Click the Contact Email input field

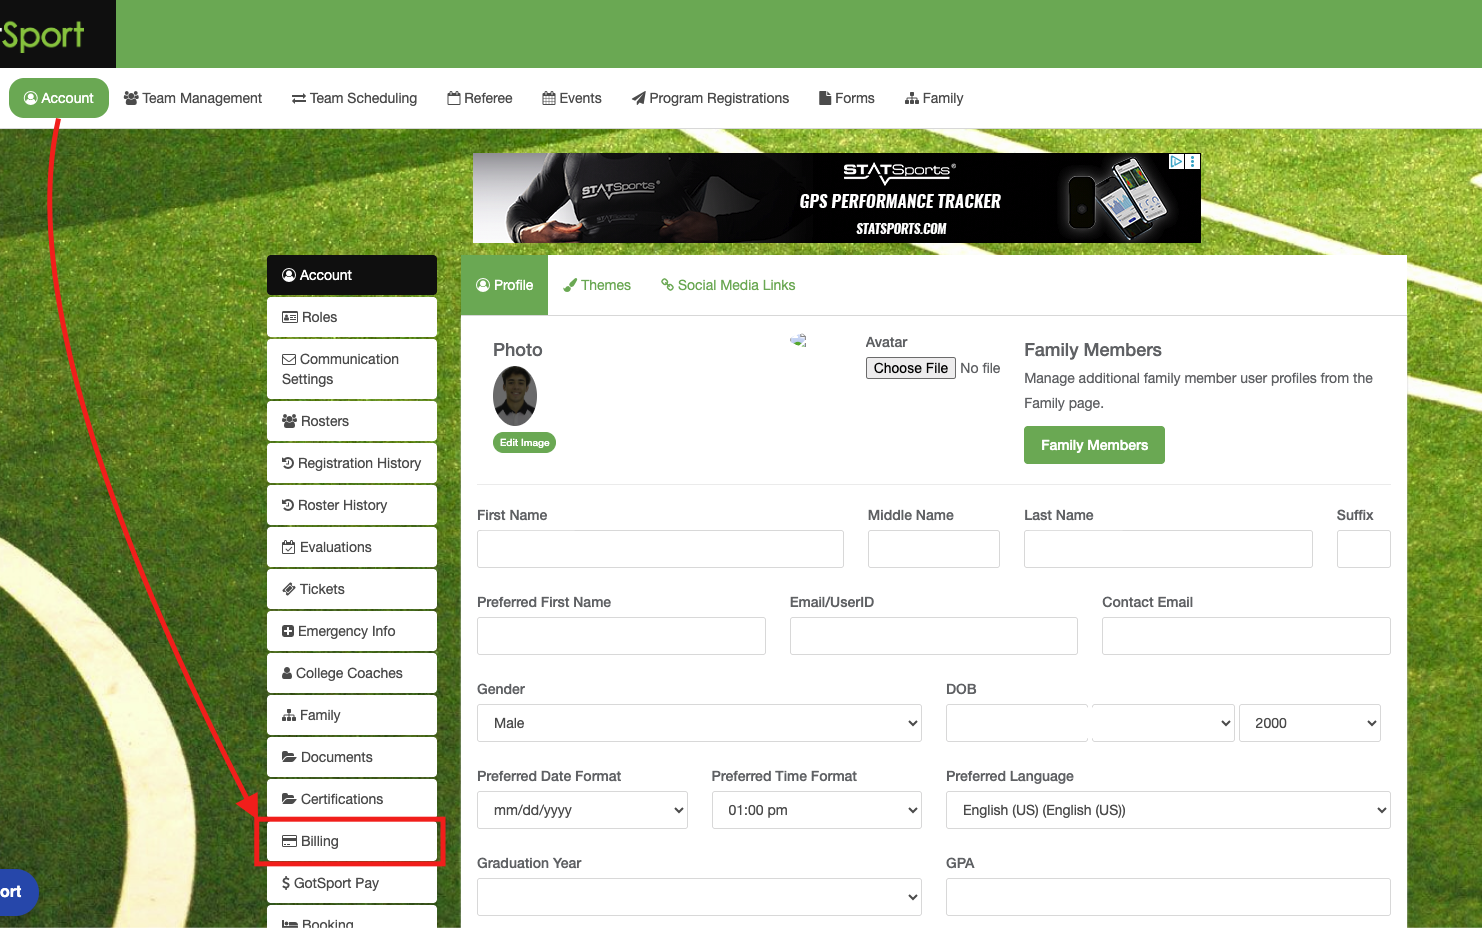coord(1246,636)
